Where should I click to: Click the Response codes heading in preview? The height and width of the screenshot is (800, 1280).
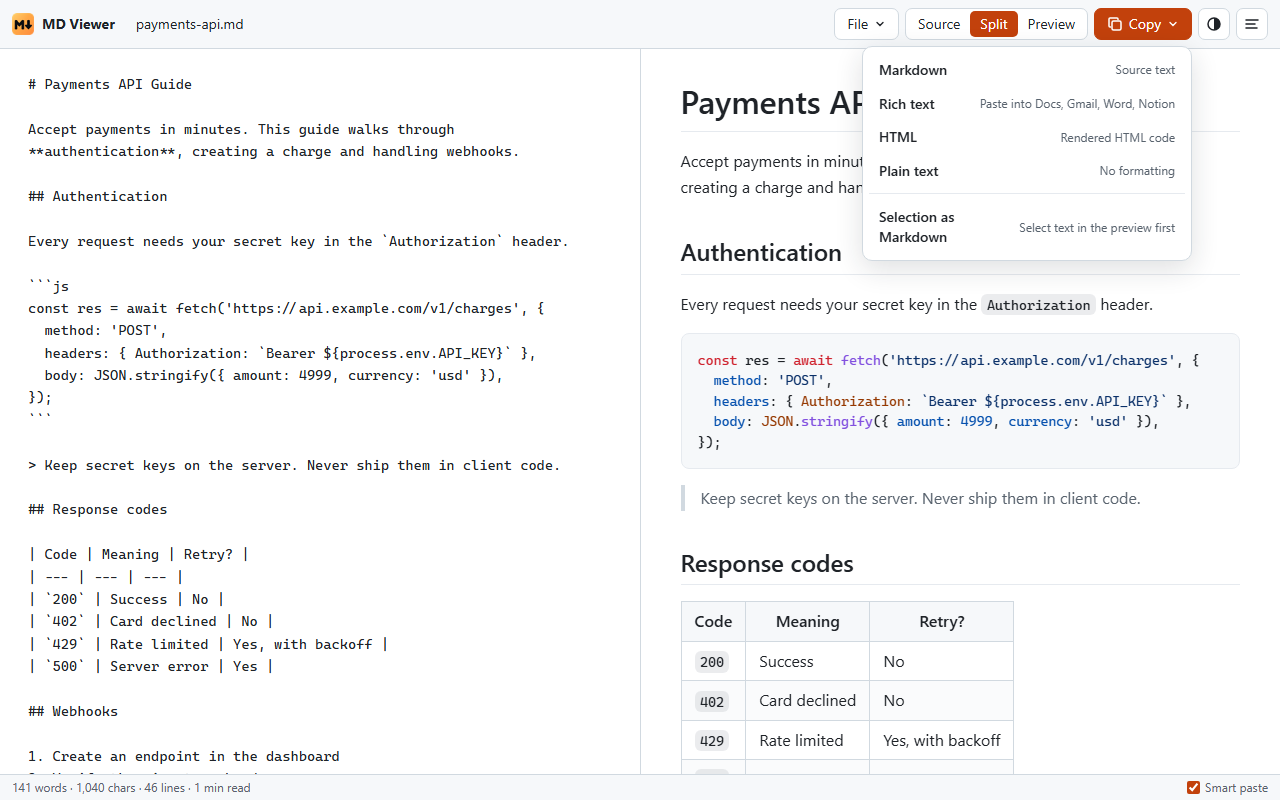(x=767, y=564)
